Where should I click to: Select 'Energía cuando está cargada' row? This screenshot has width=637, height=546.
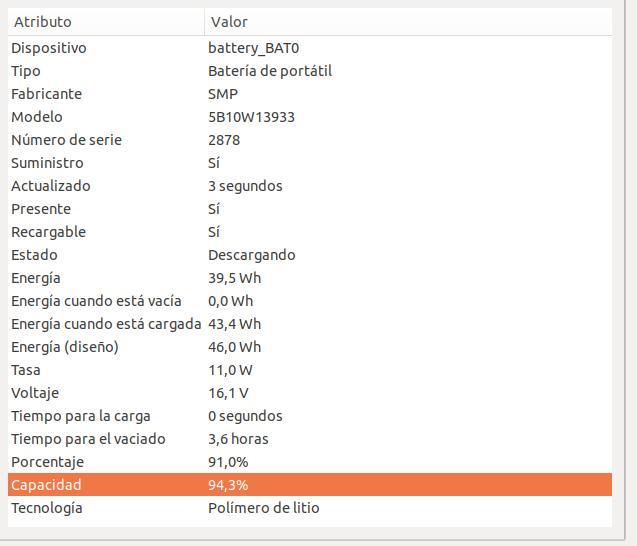pos(310,324)
